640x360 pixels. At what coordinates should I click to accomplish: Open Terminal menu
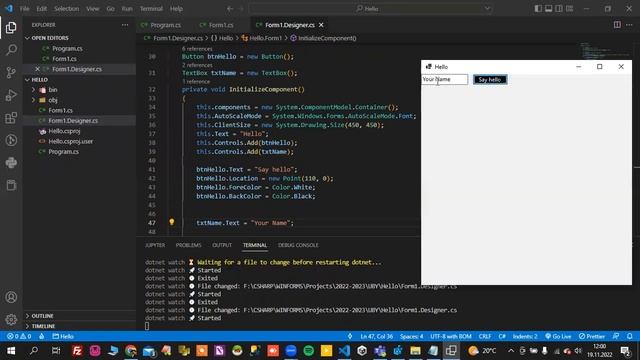[x=151, y=9]
